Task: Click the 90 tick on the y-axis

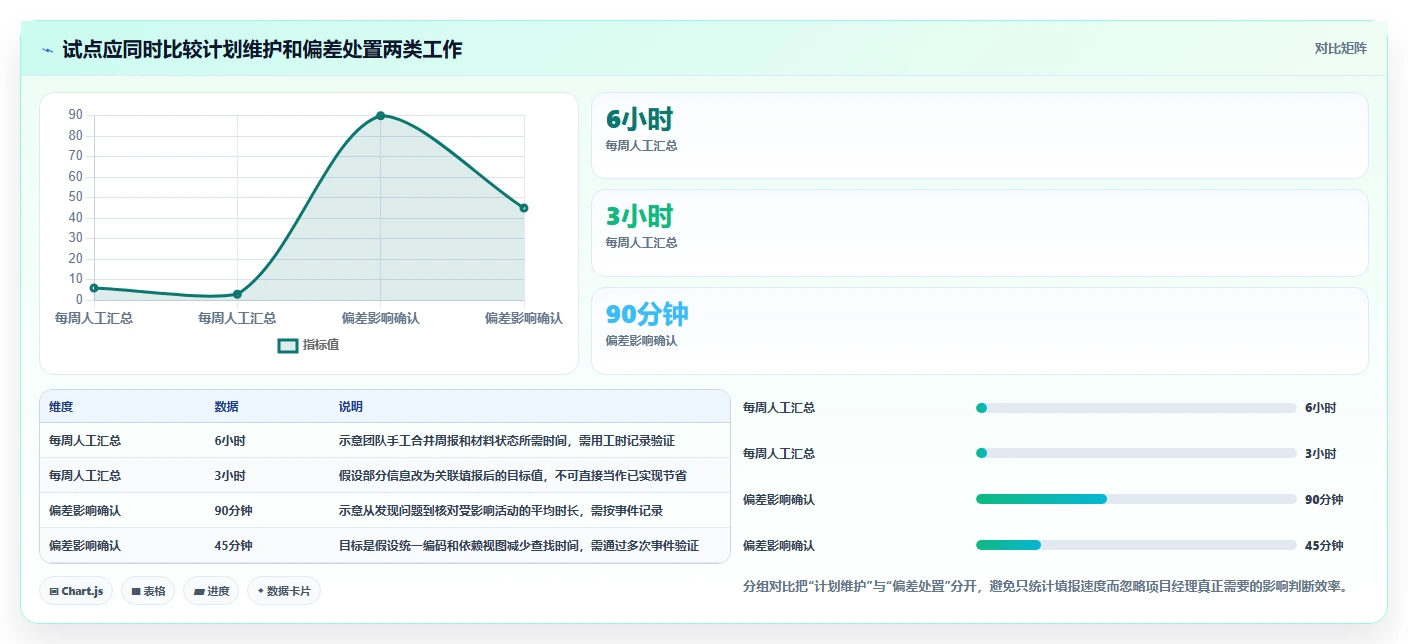Action: coord(75,115)
